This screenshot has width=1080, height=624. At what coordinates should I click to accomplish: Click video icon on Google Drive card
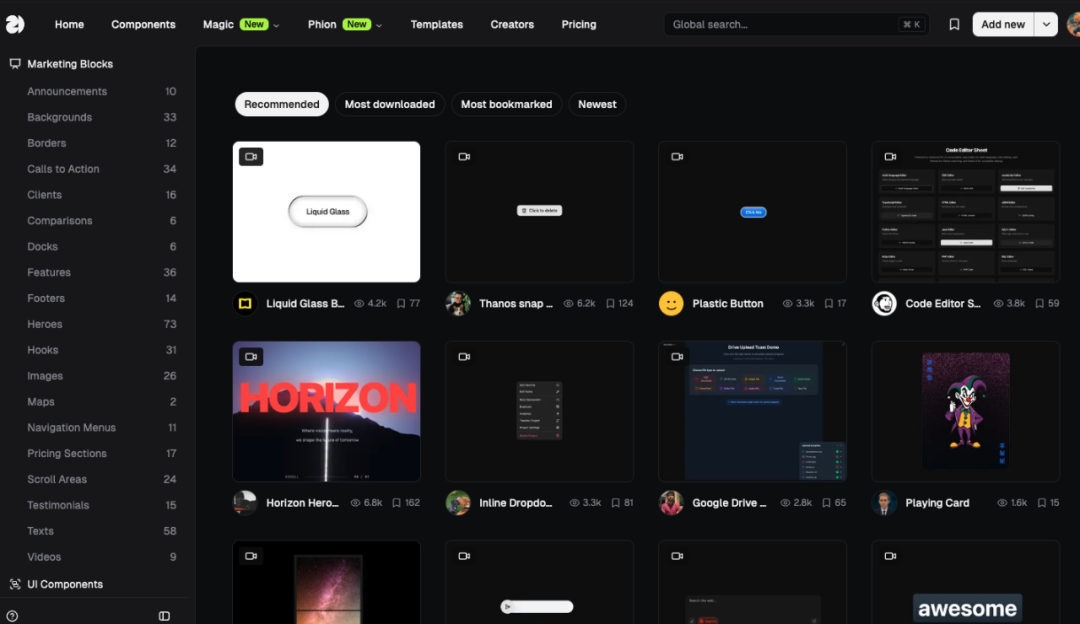click(677, 357)
